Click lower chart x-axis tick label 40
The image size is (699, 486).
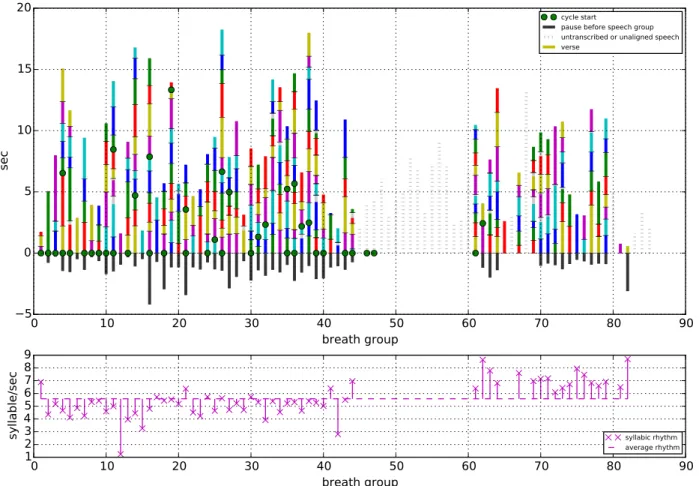click(324, 466)
